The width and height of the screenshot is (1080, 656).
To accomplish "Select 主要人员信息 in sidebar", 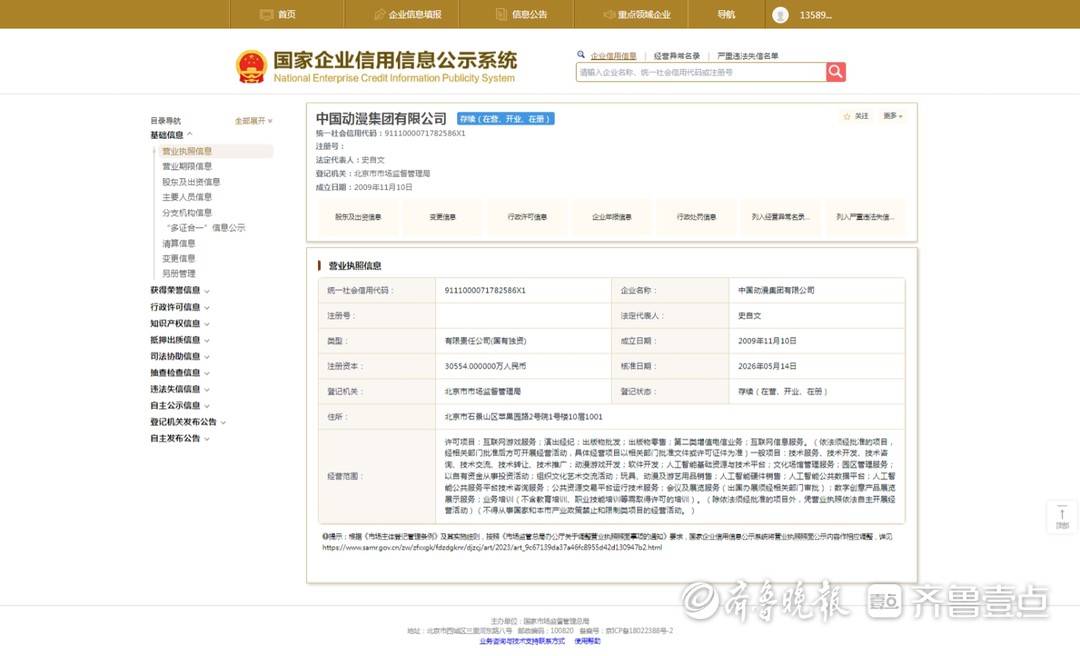I will click(x=187, y=197).
